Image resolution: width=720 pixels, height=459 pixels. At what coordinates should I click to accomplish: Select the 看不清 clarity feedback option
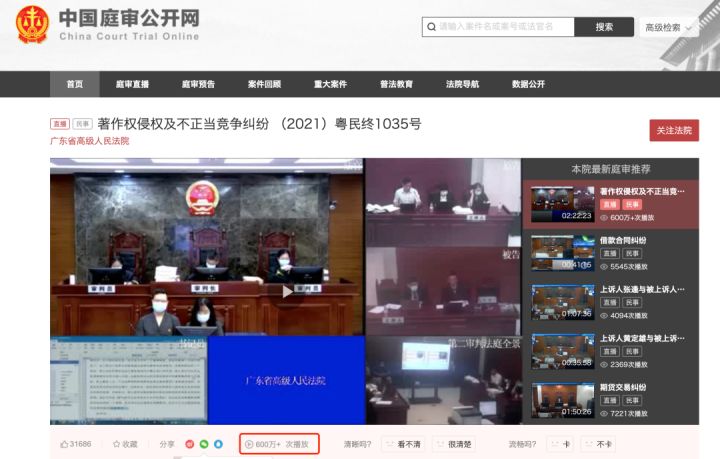click(403, 444)
